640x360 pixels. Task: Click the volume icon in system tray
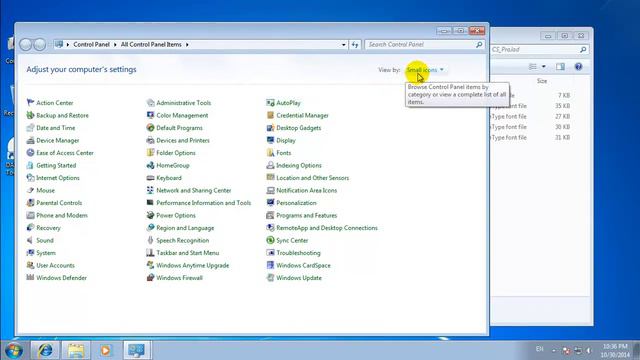589,350
